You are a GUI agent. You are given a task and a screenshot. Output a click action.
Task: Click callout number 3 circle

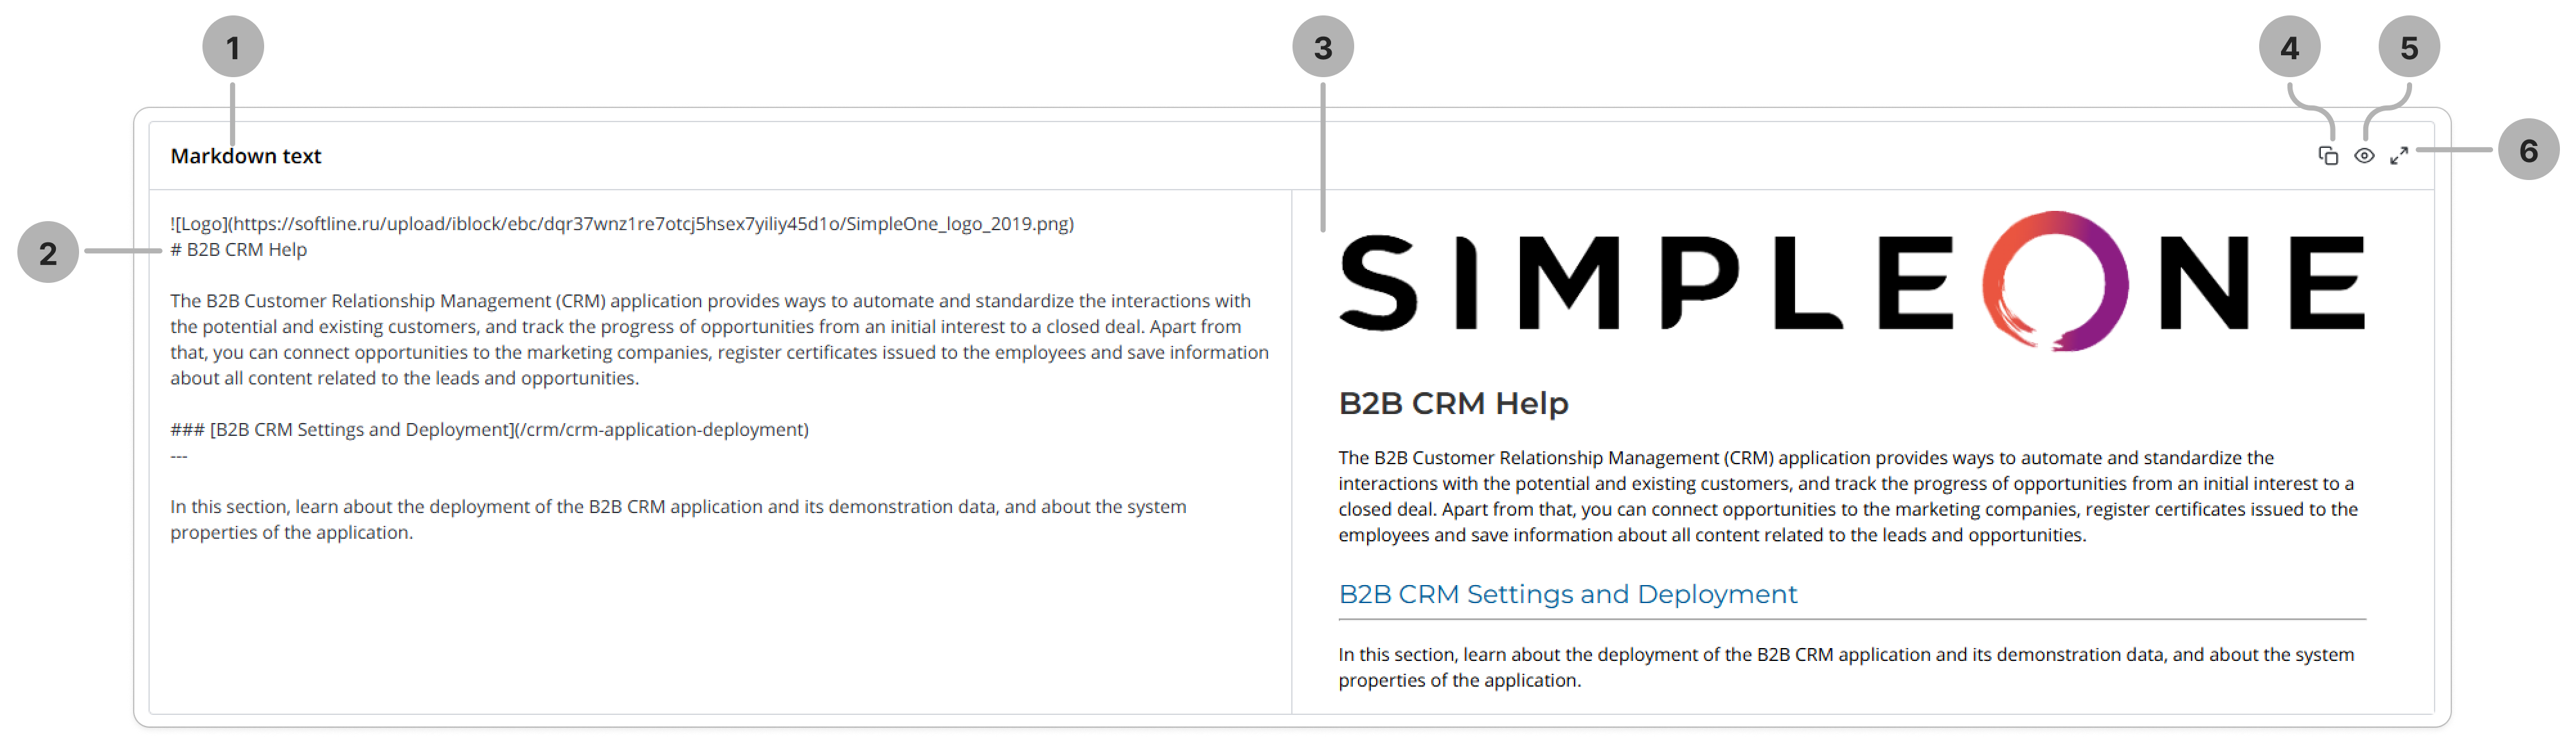[1322, 47]
